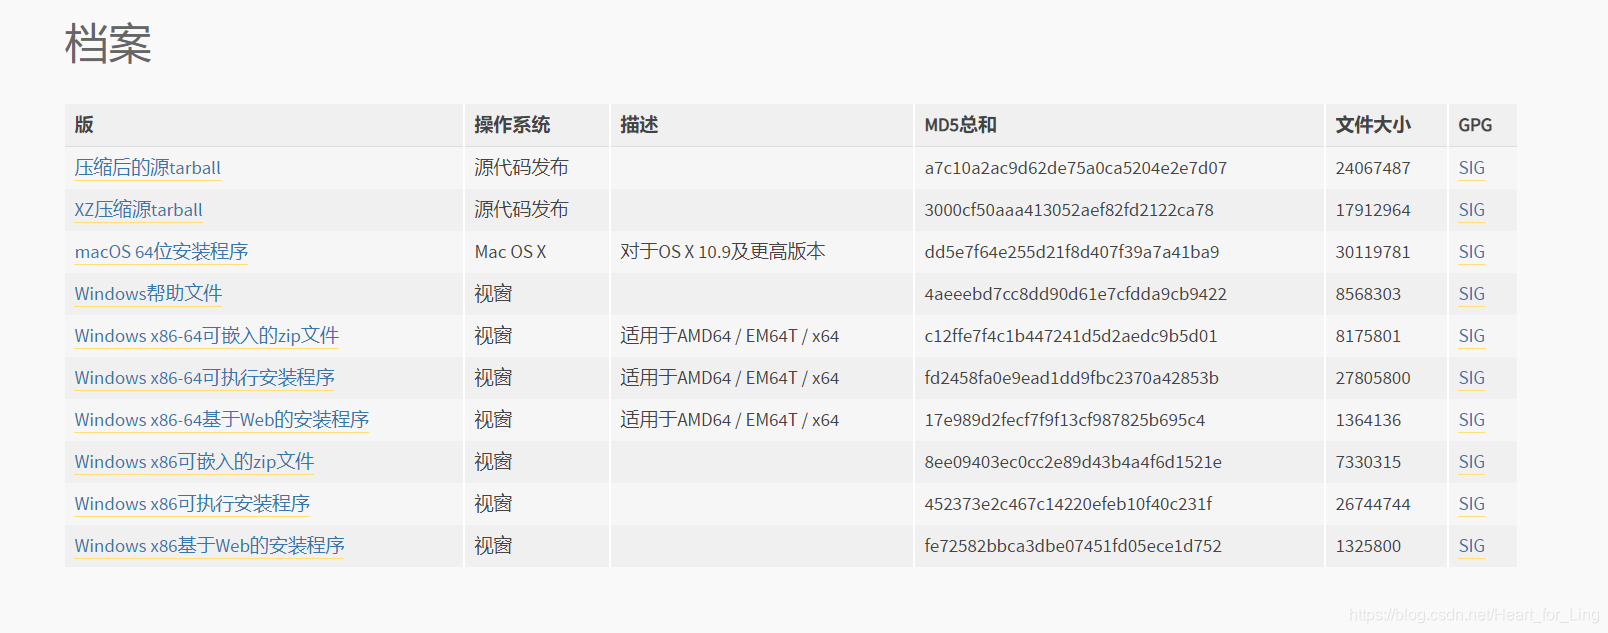
Task: Select MD5 fe72582bbca3dbe07451fd05ece1d752
Action: pyautogui.click(x=1073, y=546)
